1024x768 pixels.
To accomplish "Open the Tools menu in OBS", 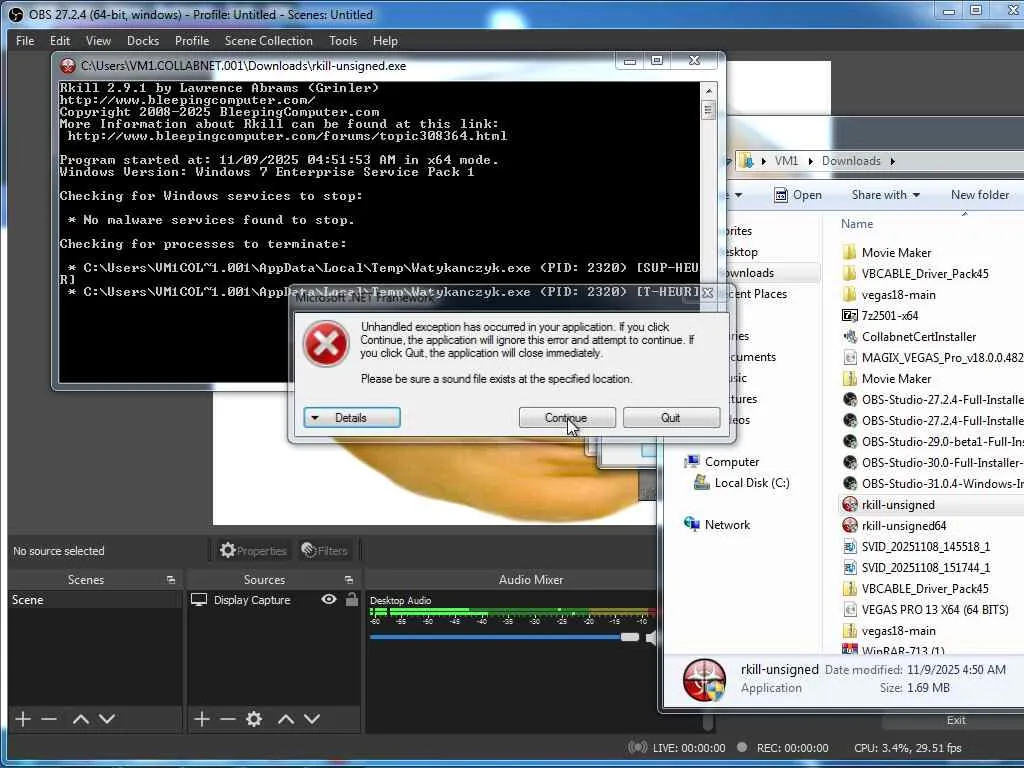I will click(x=343, y=40).
